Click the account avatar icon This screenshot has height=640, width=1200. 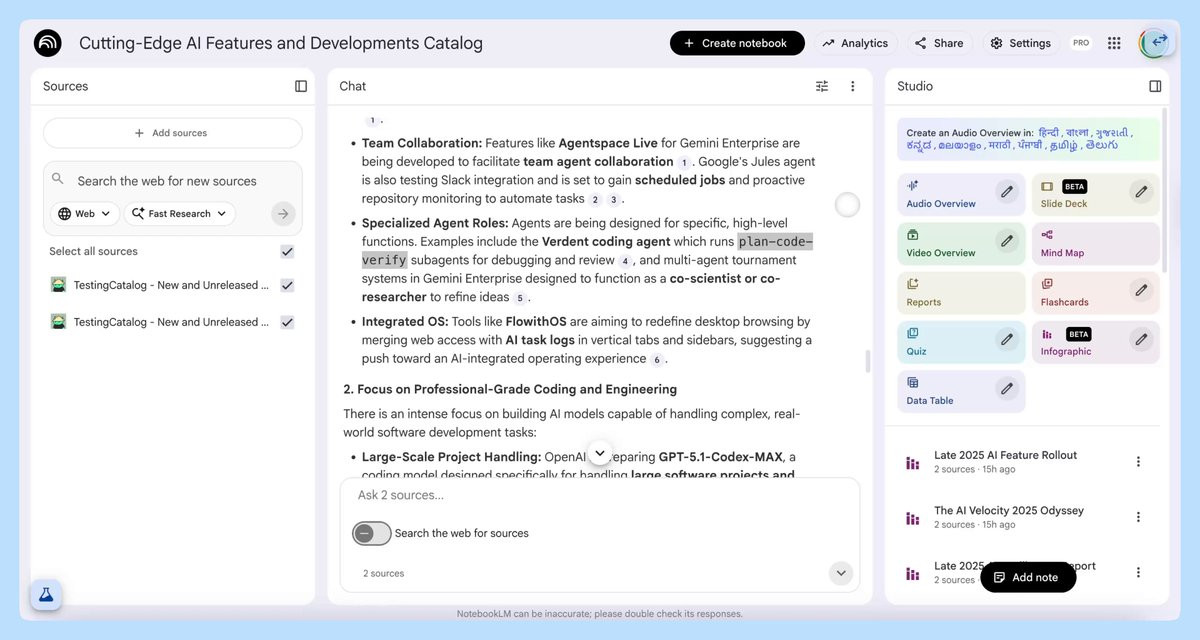click(1157, 42)
